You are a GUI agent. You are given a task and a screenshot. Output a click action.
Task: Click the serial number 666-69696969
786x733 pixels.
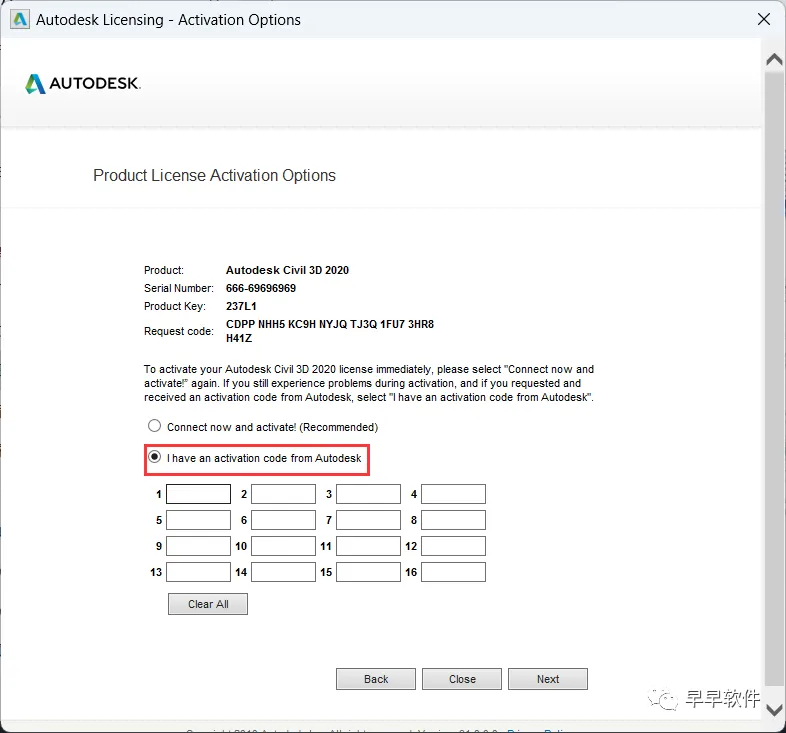(261, 288)
